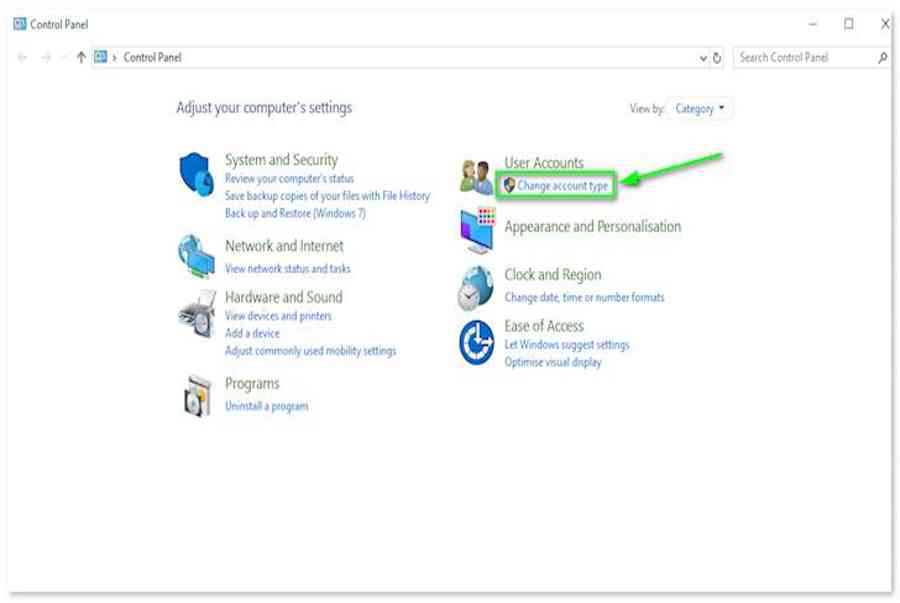Open Hardware and Sound heading
900x603 pixels.
tap(284, 297)
